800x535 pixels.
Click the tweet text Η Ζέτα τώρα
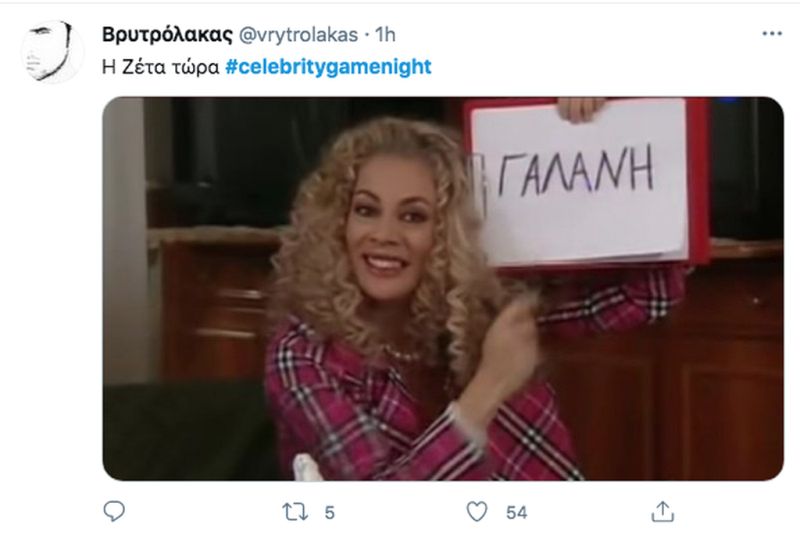(x=160, y=67)
